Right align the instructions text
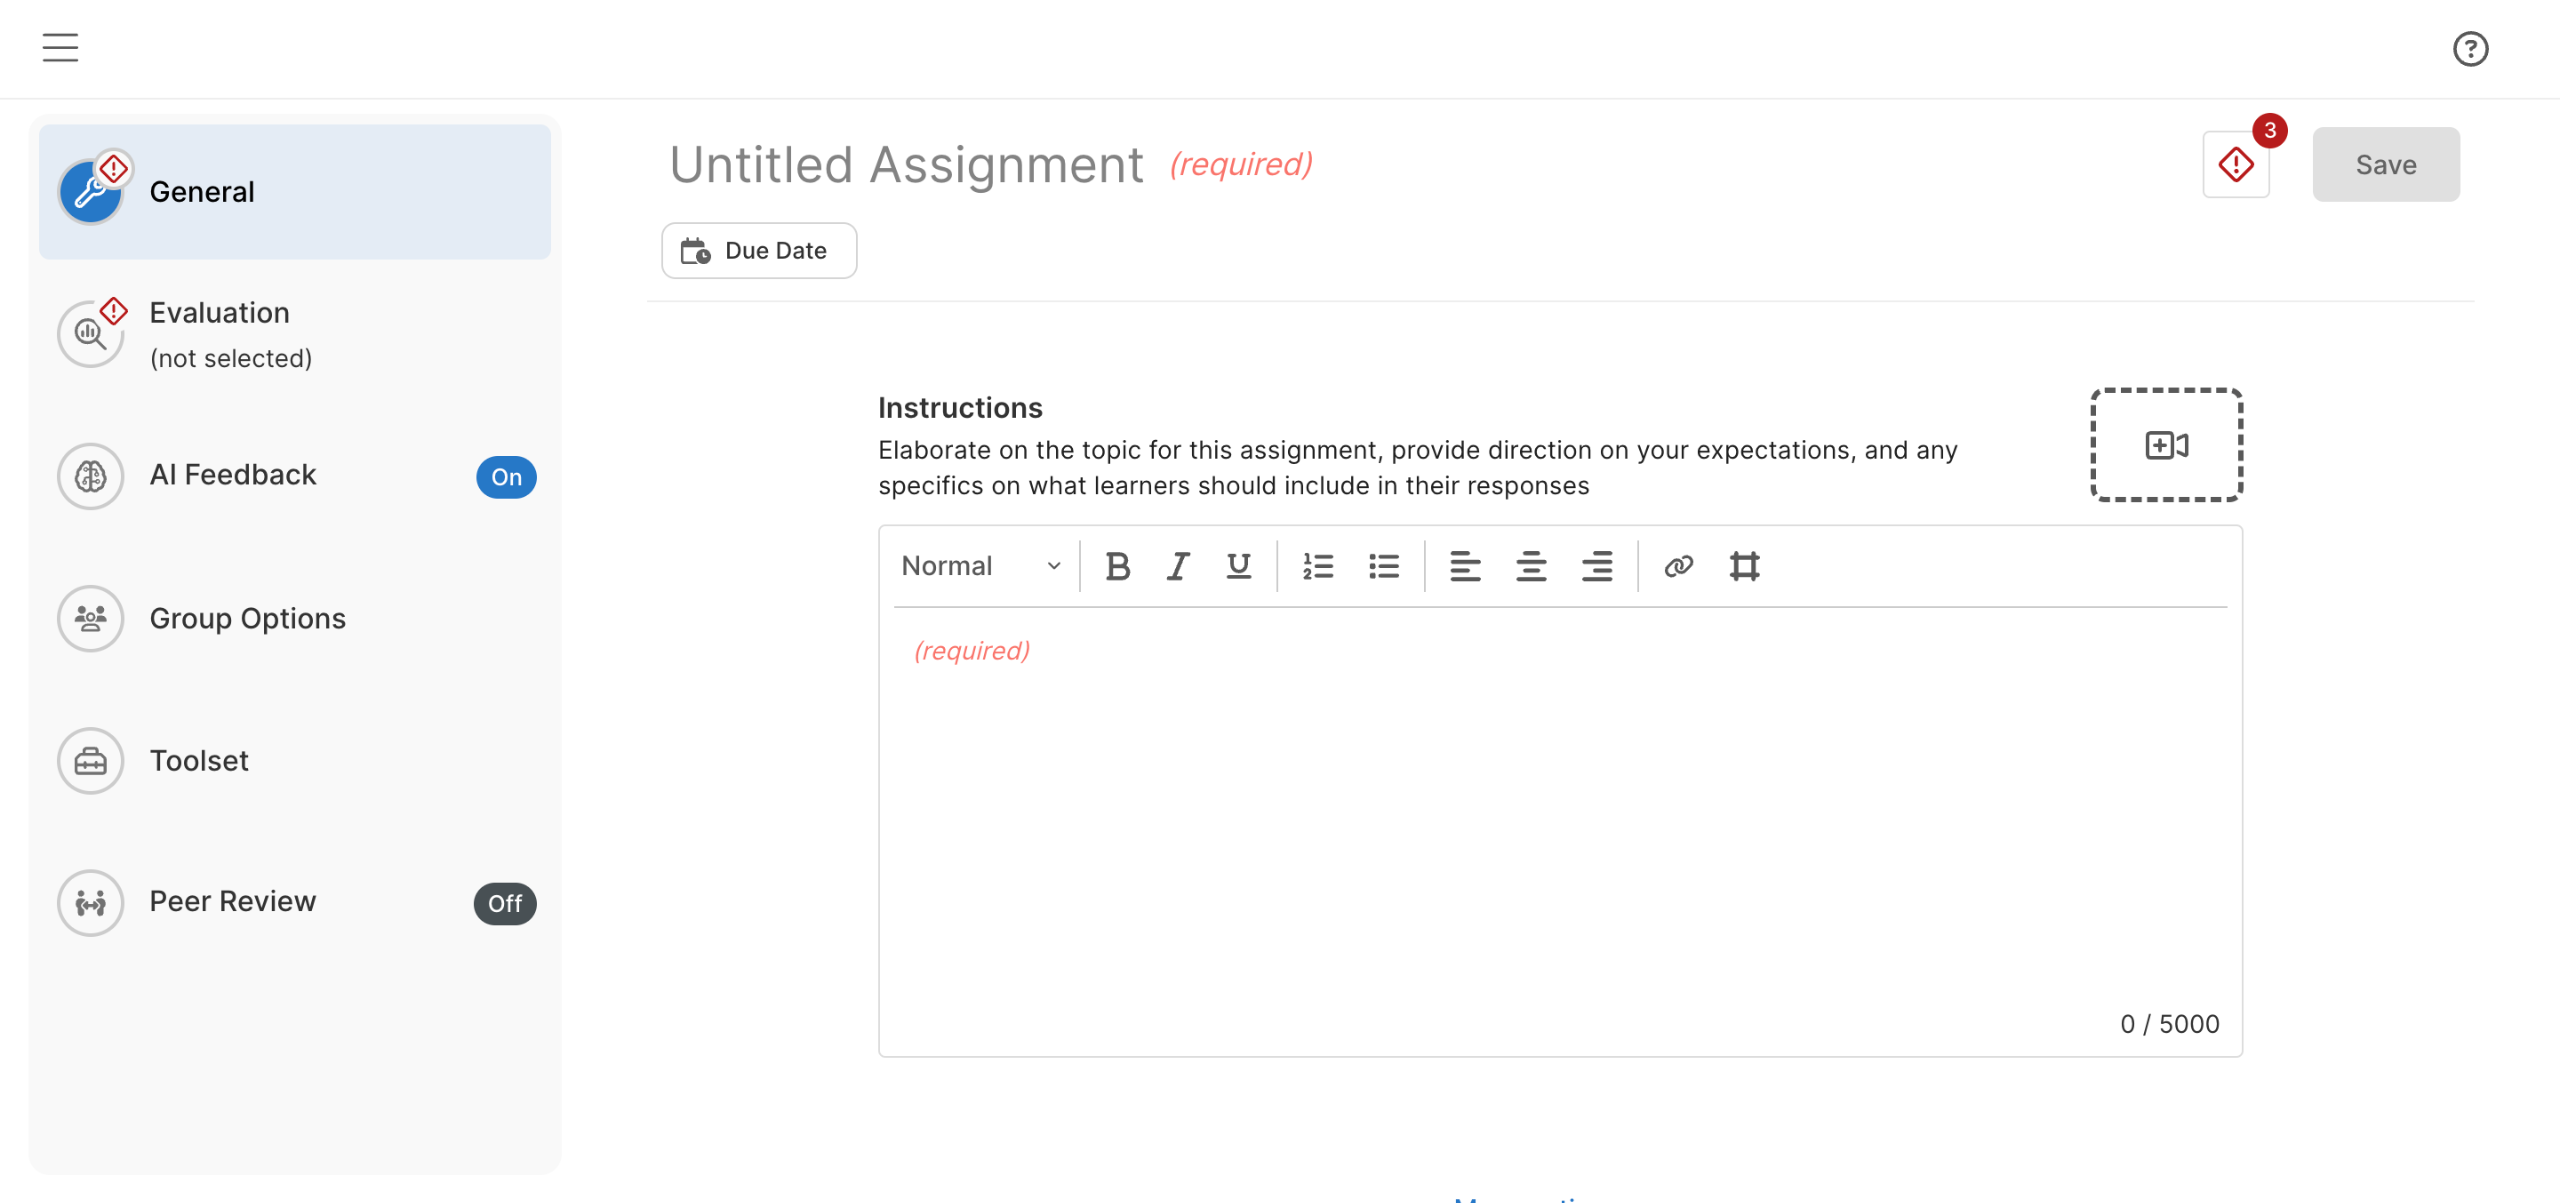 point(1596,566)
